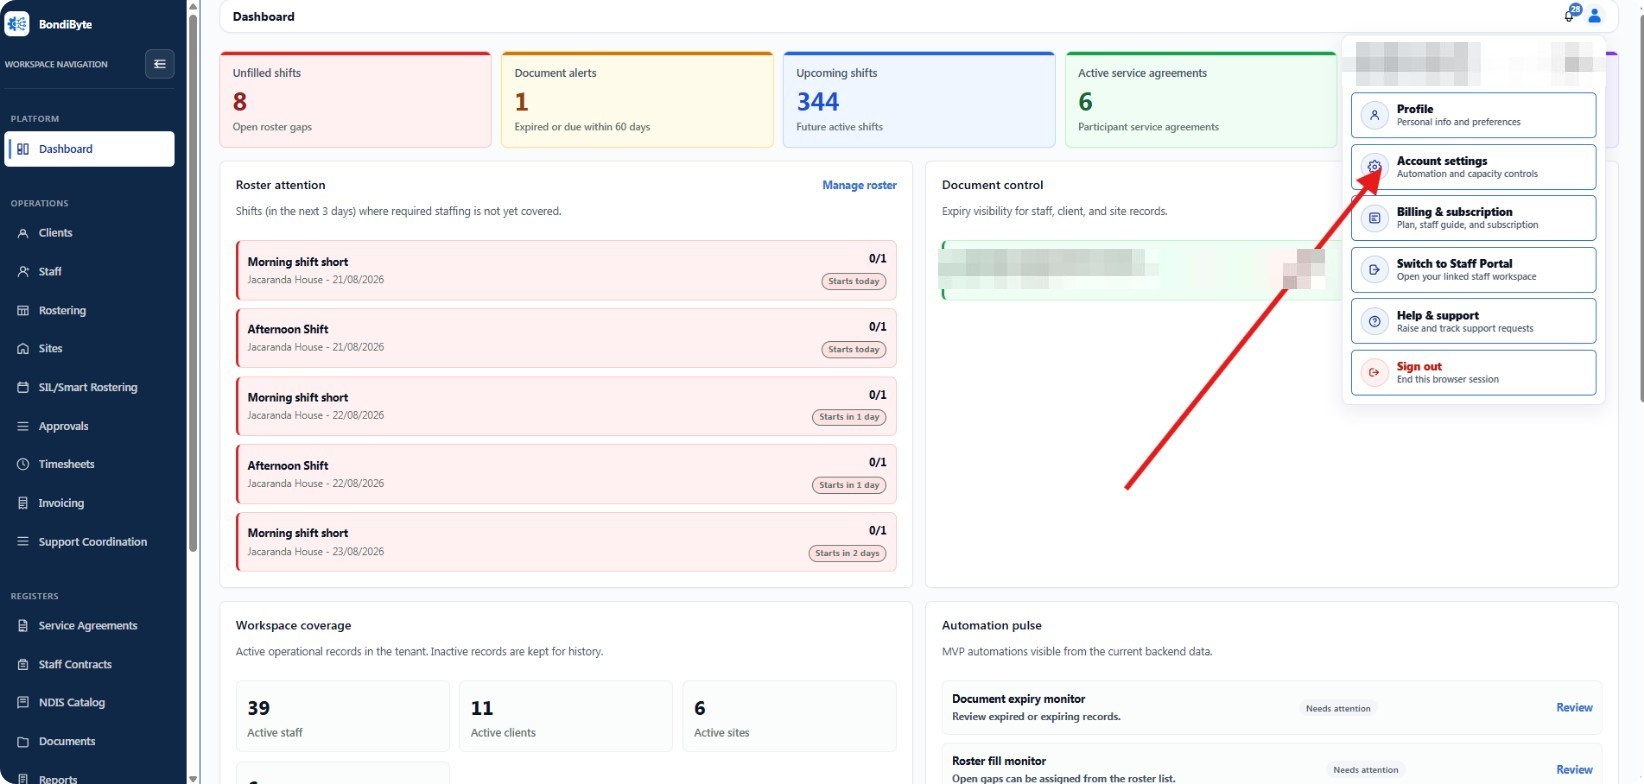Click the Service Agreements document icon
Image resolution: width=1644 pixels, height=784 pixels.
point(23,626)
